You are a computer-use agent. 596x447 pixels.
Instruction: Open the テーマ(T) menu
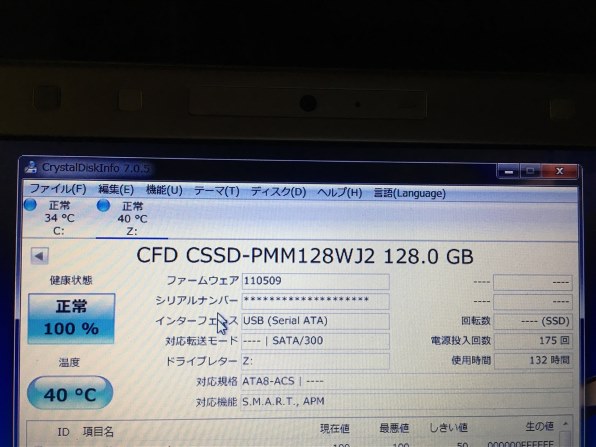(216, 190)
